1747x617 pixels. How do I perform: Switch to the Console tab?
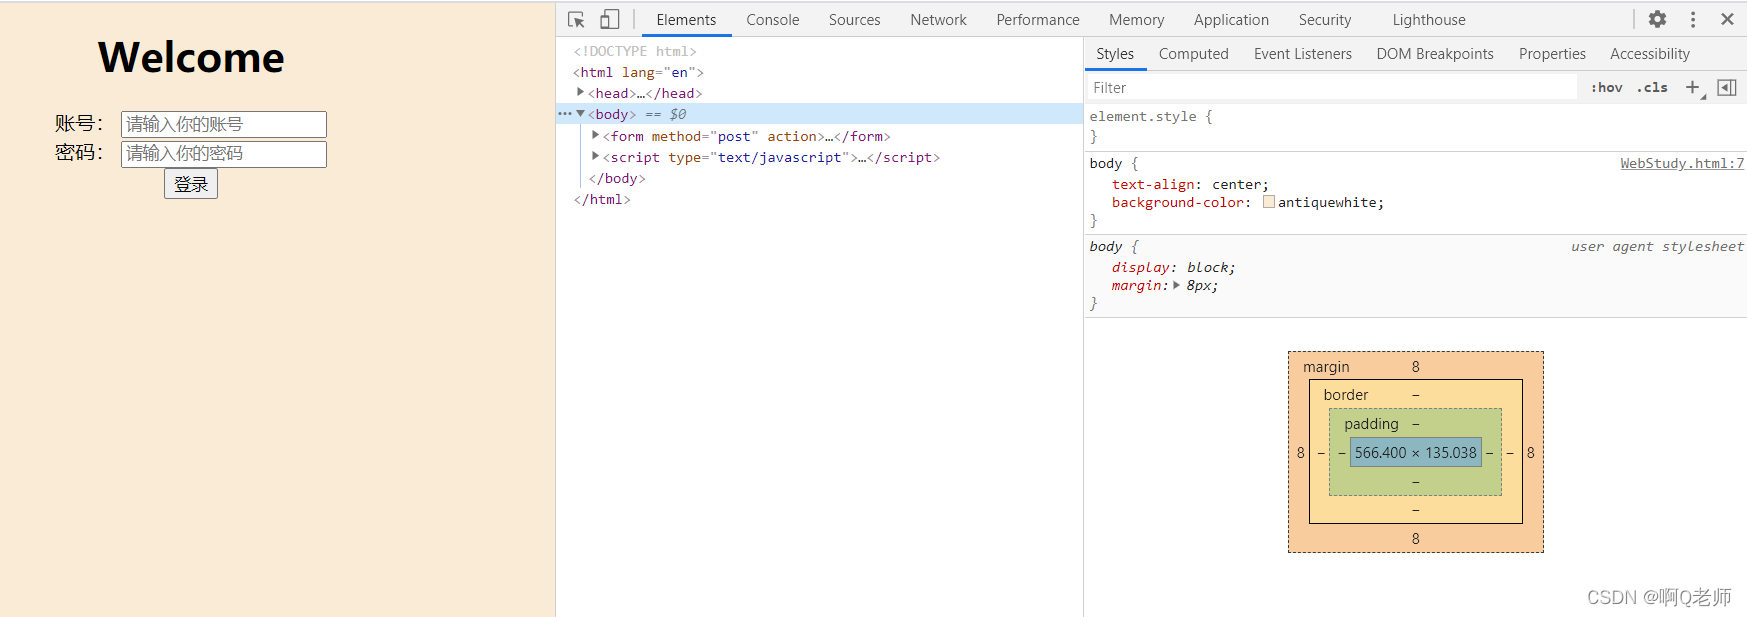pos(773,20)
